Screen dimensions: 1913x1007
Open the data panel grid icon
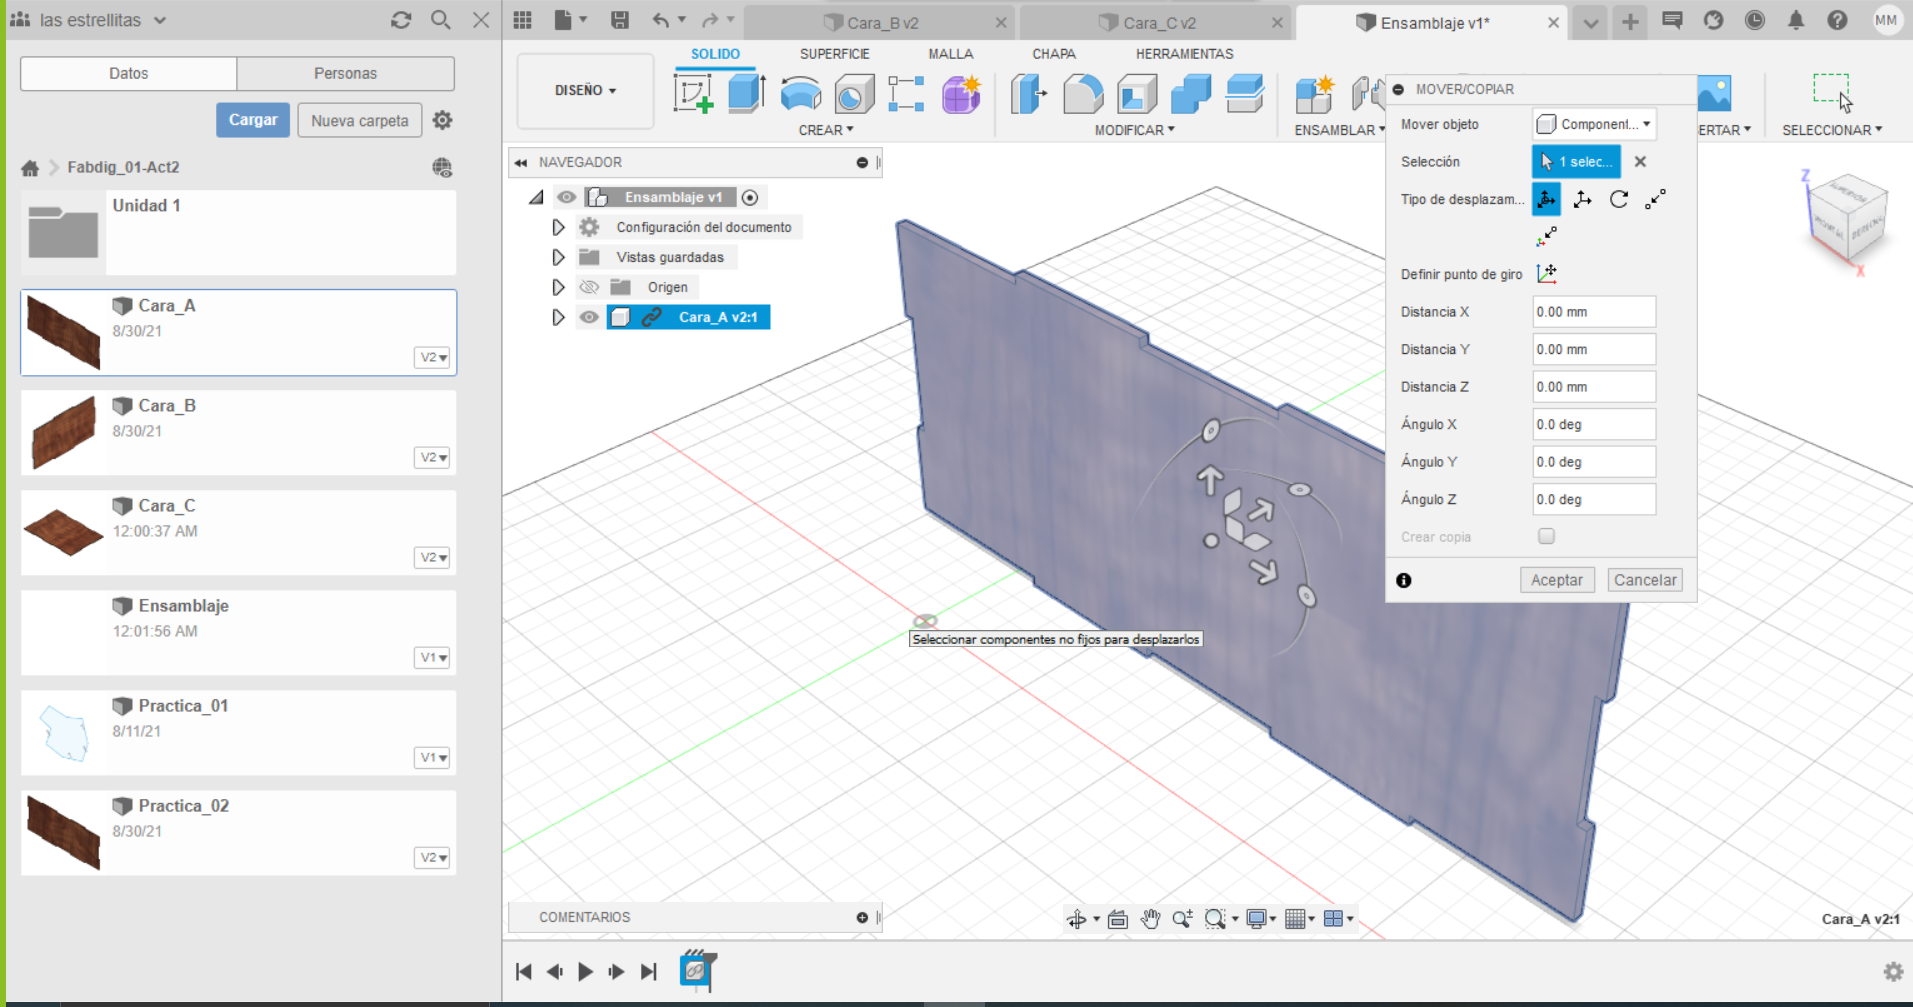click(x=522, y=20)
